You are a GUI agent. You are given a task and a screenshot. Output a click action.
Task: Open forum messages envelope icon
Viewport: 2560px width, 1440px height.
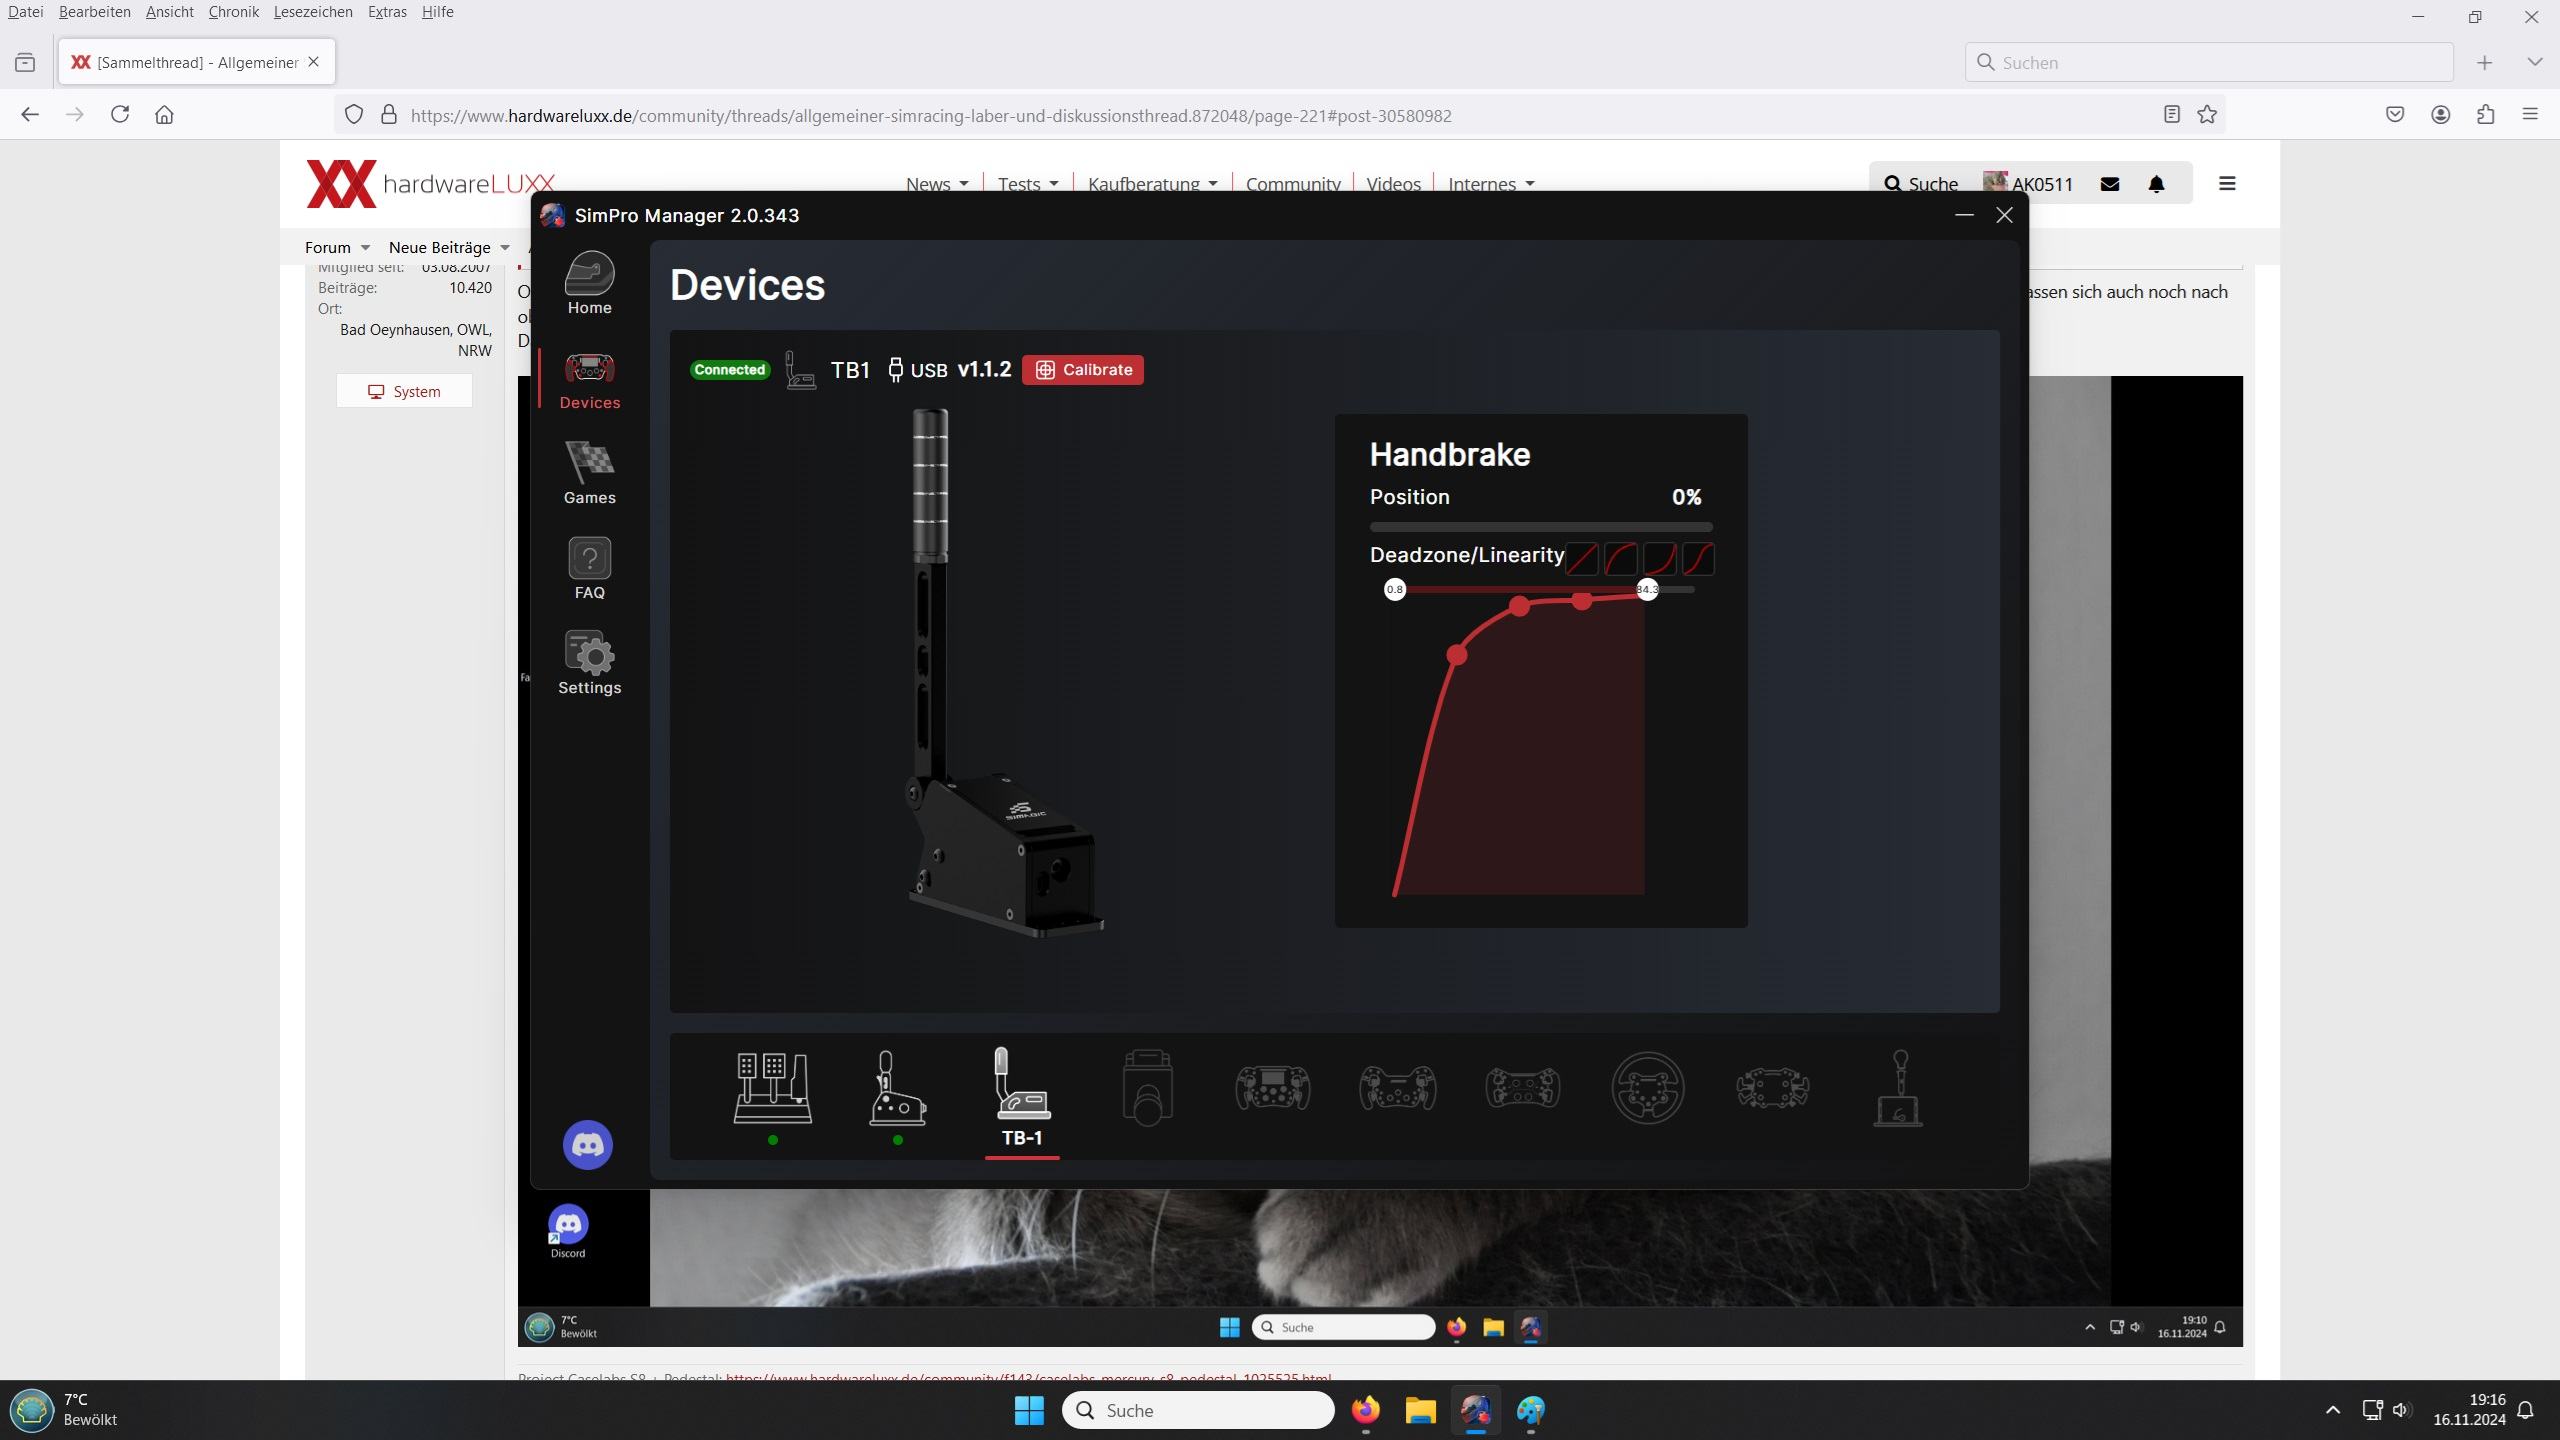point(2110,184)
